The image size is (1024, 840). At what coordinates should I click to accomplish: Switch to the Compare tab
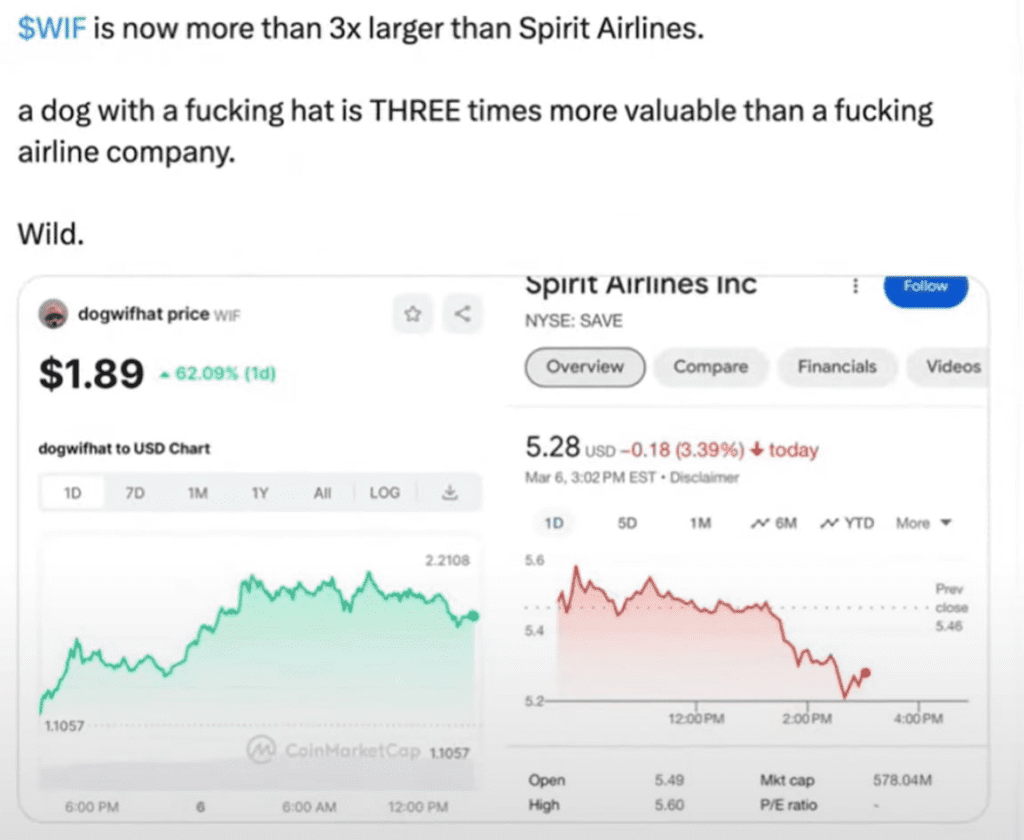(710, 367)
